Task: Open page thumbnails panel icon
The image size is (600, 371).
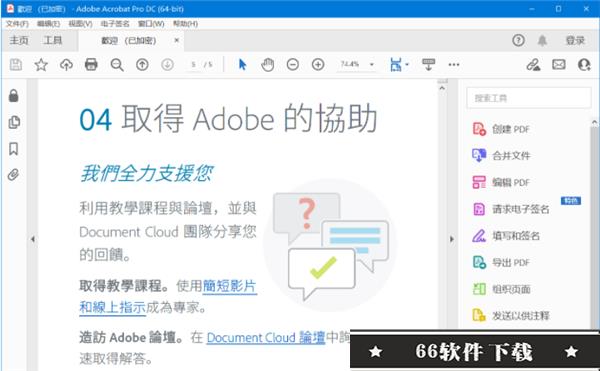Action: [14, 122]
